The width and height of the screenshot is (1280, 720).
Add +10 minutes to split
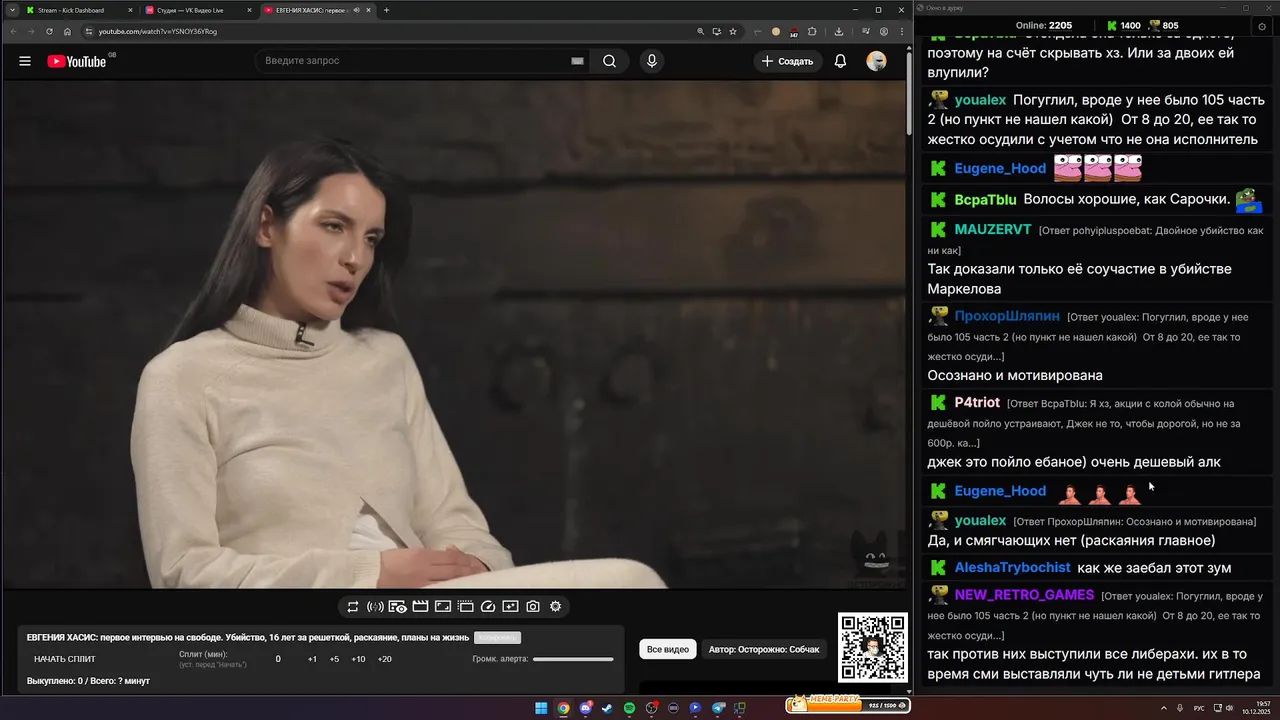358,659
